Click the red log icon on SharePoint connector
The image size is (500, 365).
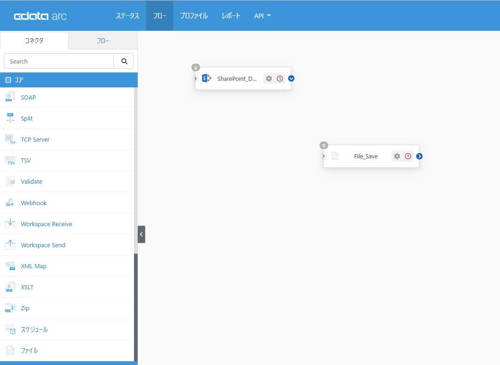tap(280, 79)
